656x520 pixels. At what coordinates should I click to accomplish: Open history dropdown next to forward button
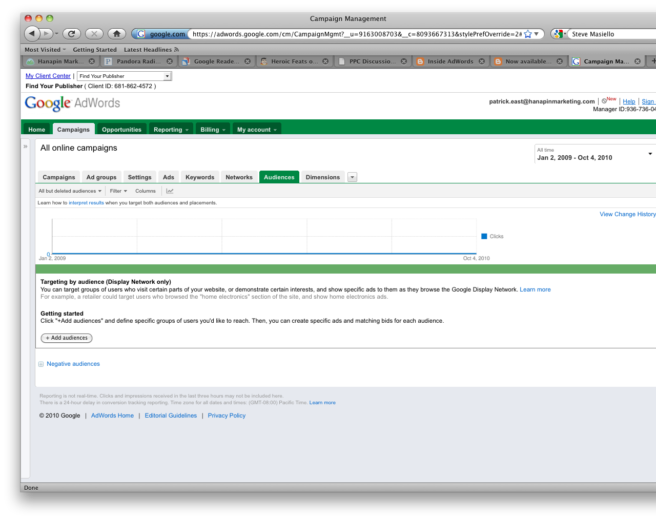point(56,34)
